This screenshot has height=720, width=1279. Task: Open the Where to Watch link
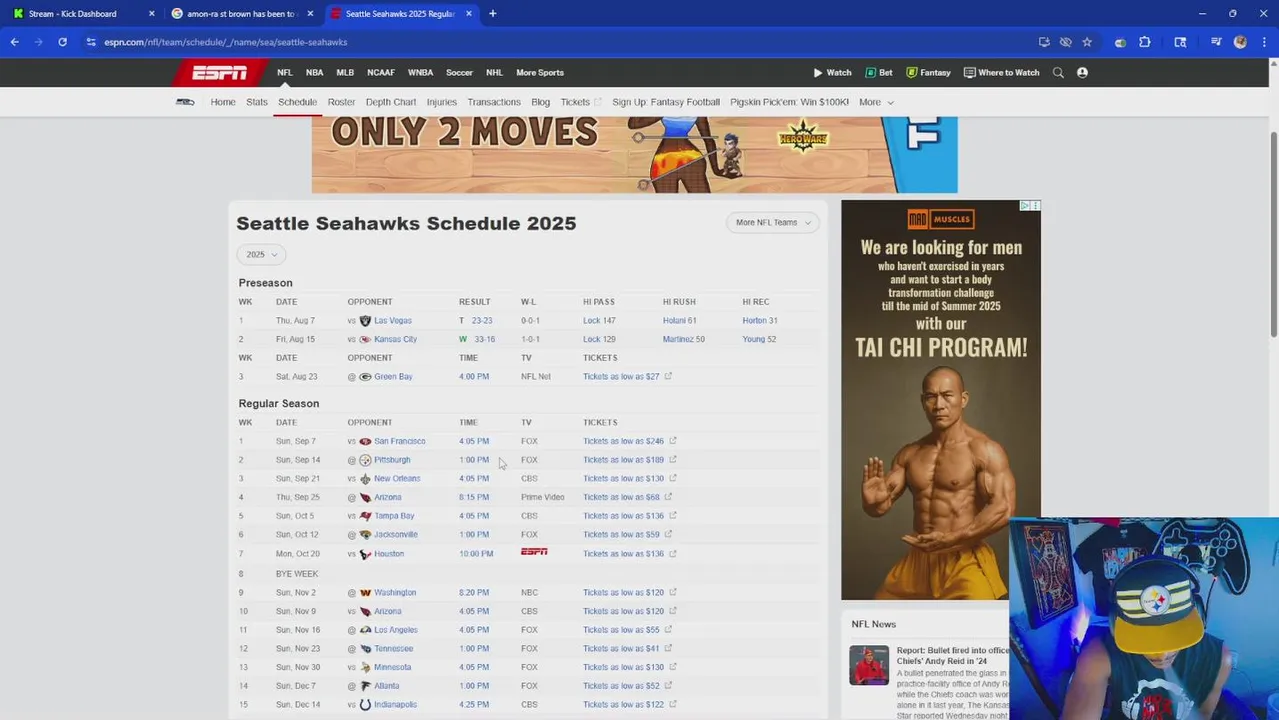click(1001, 72)
